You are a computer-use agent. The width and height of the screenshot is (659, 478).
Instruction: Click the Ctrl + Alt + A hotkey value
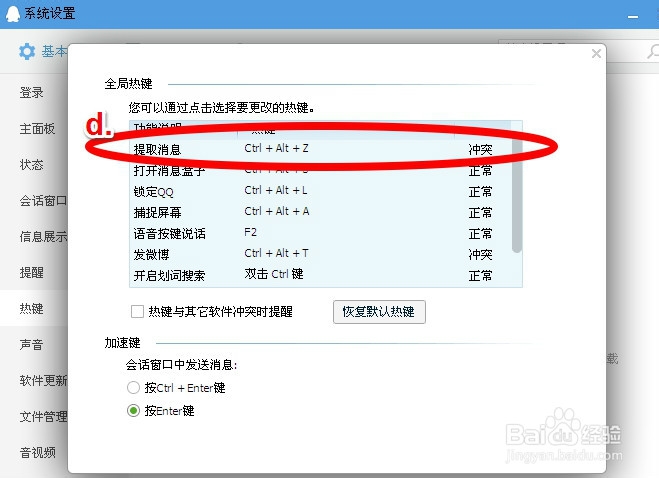[277, 211]
